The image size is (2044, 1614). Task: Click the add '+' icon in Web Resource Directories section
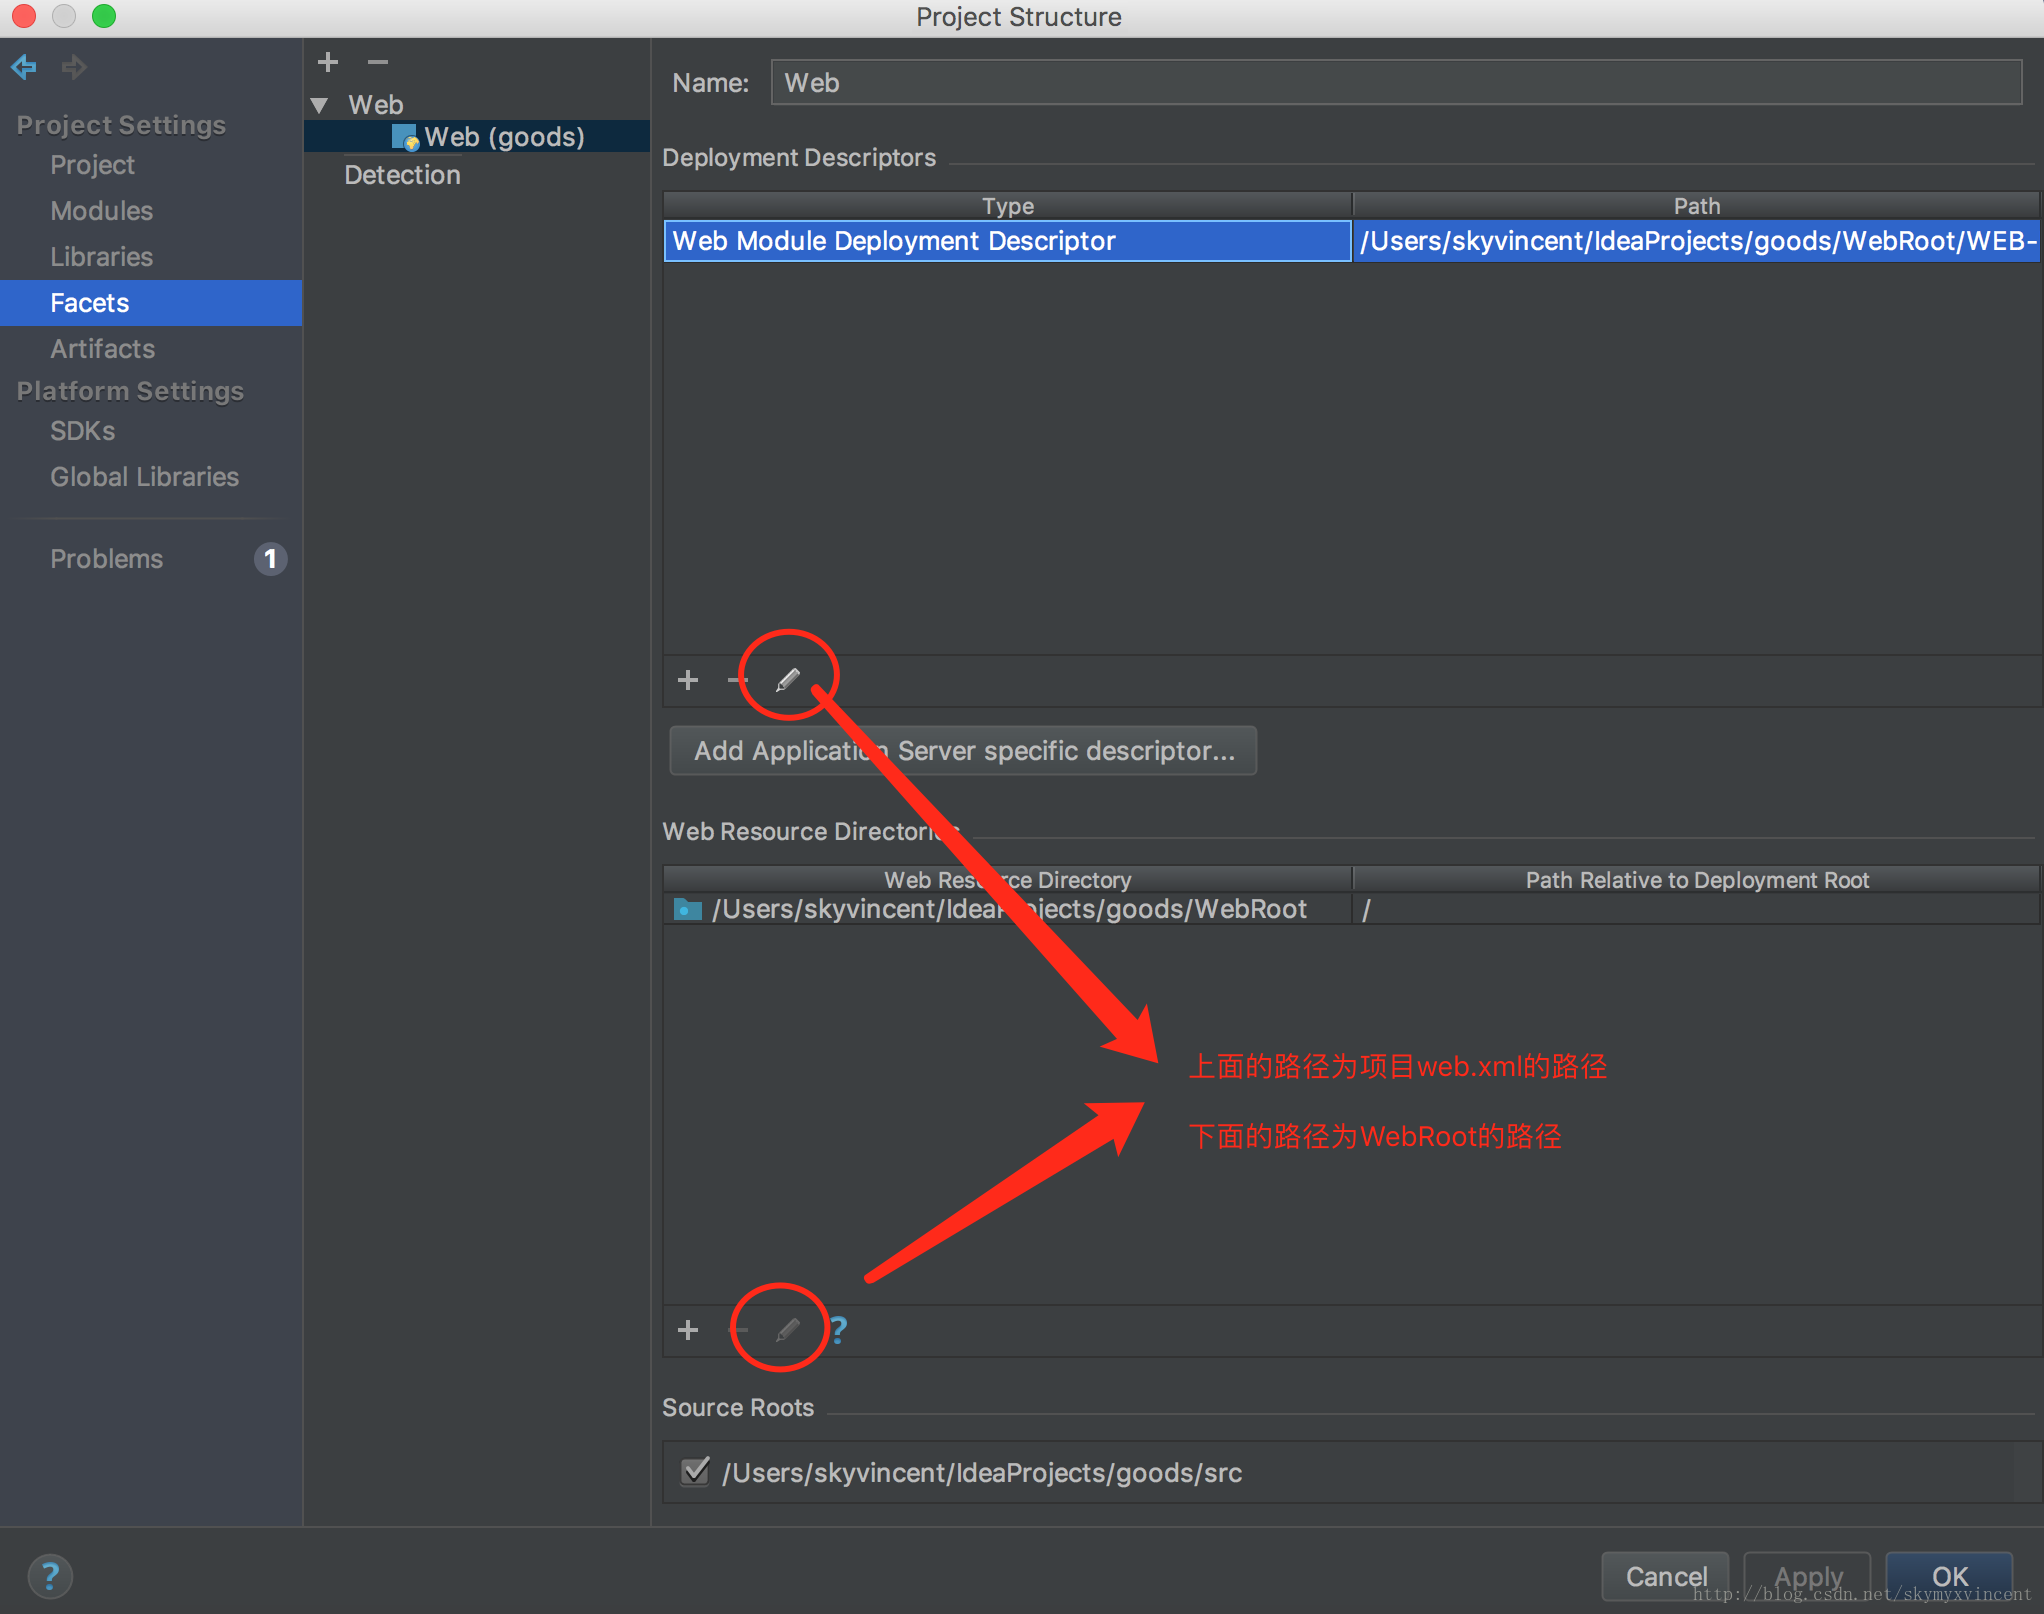coord(685,1329)
